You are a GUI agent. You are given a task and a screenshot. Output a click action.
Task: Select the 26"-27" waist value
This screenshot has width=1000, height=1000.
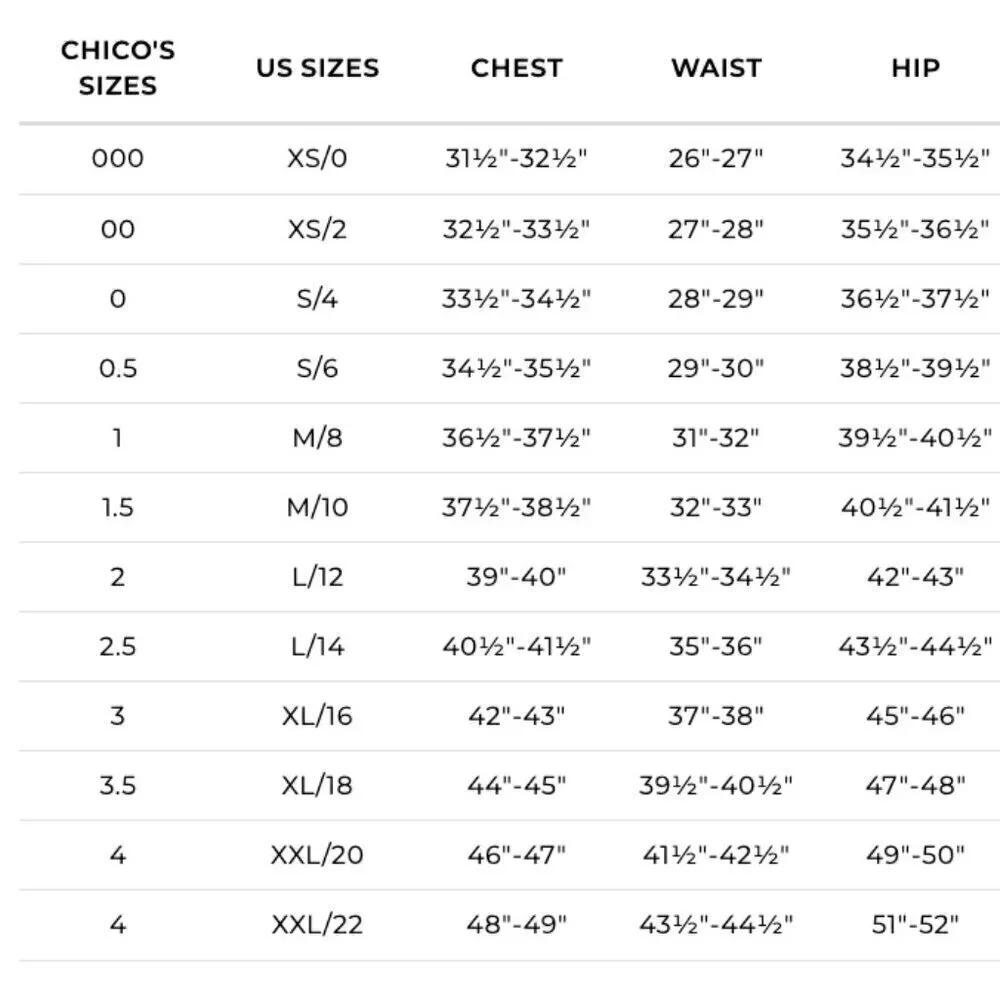(x=716, y=159)
